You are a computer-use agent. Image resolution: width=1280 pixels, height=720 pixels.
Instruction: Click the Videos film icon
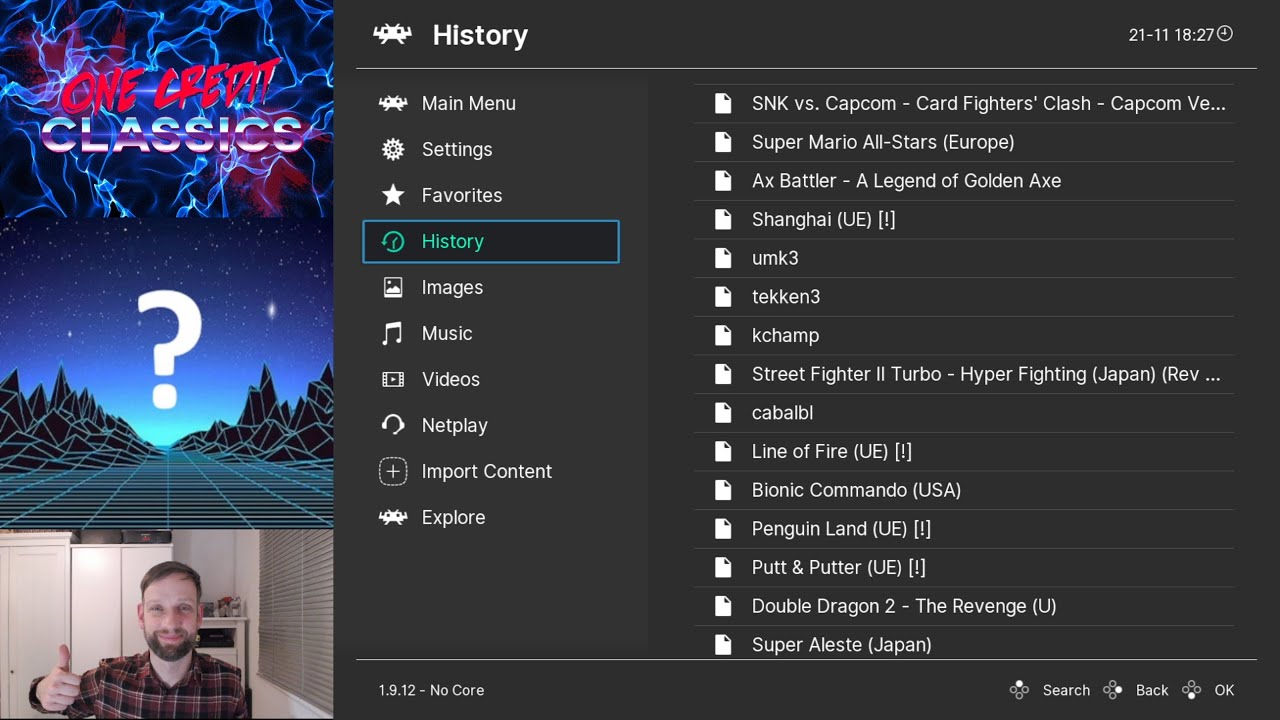point(393,380)
